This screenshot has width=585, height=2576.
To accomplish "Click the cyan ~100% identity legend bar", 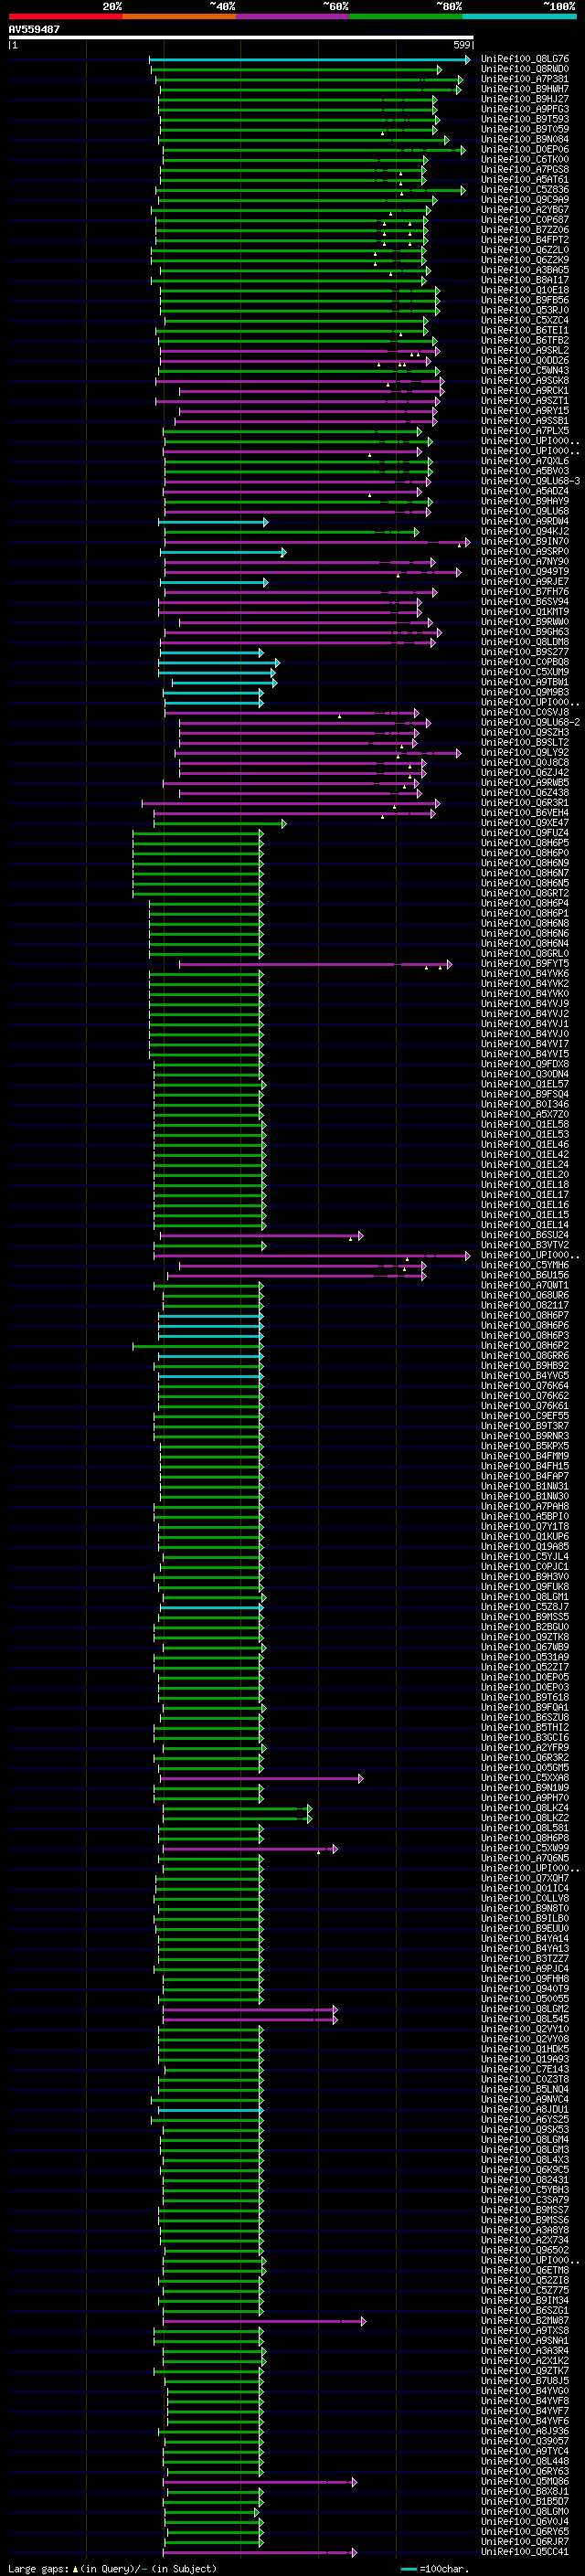I will tap(518, 16).
